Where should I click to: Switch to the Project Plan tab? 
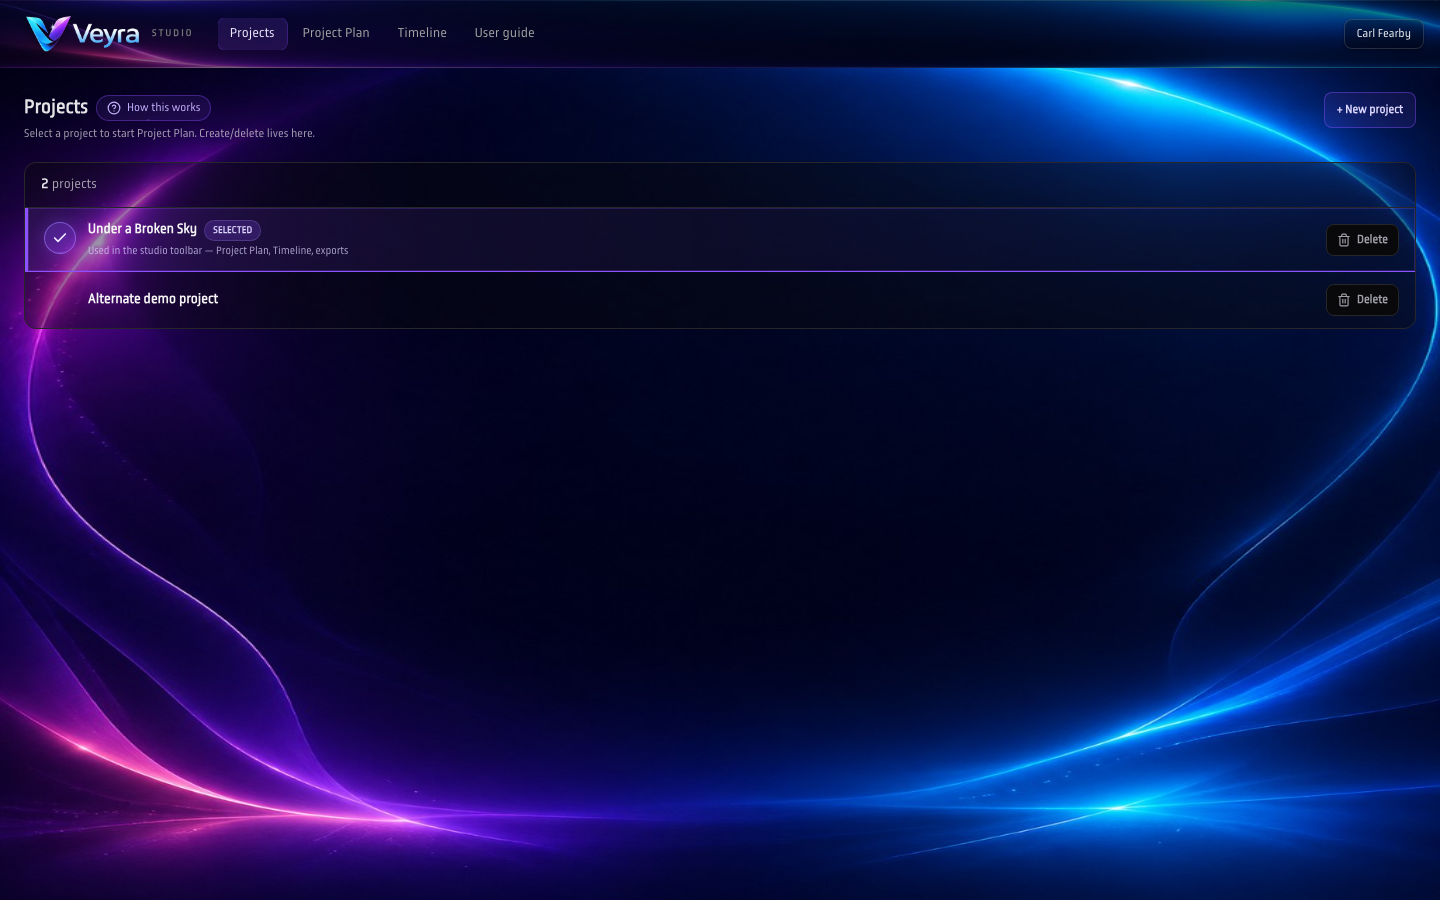[336, 33]
